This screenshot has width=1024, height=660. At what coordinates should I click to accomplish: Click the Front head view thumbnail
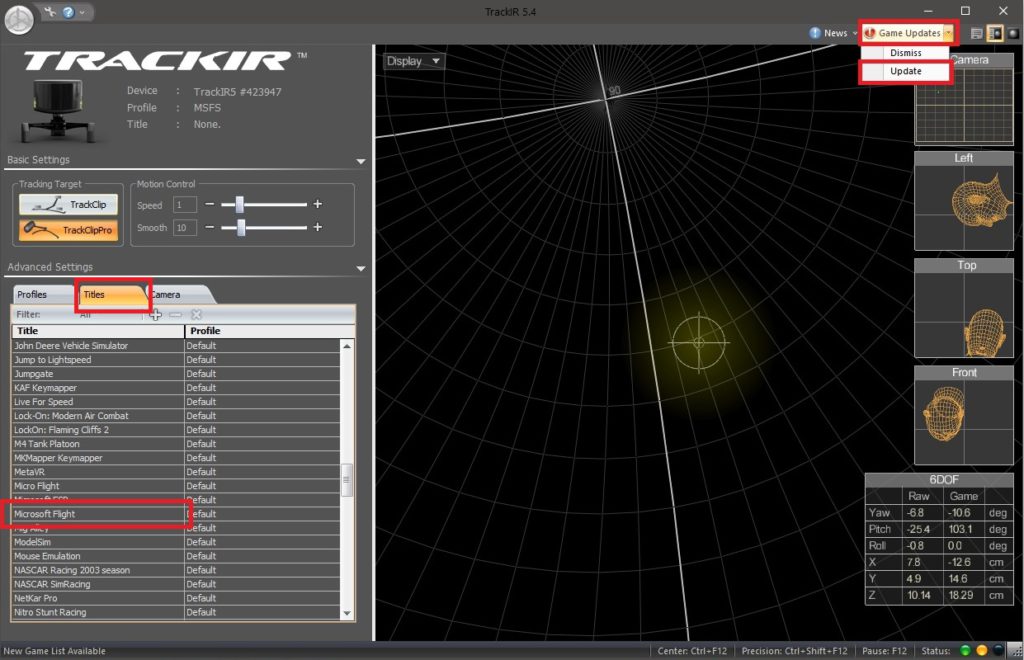(964, 415)
